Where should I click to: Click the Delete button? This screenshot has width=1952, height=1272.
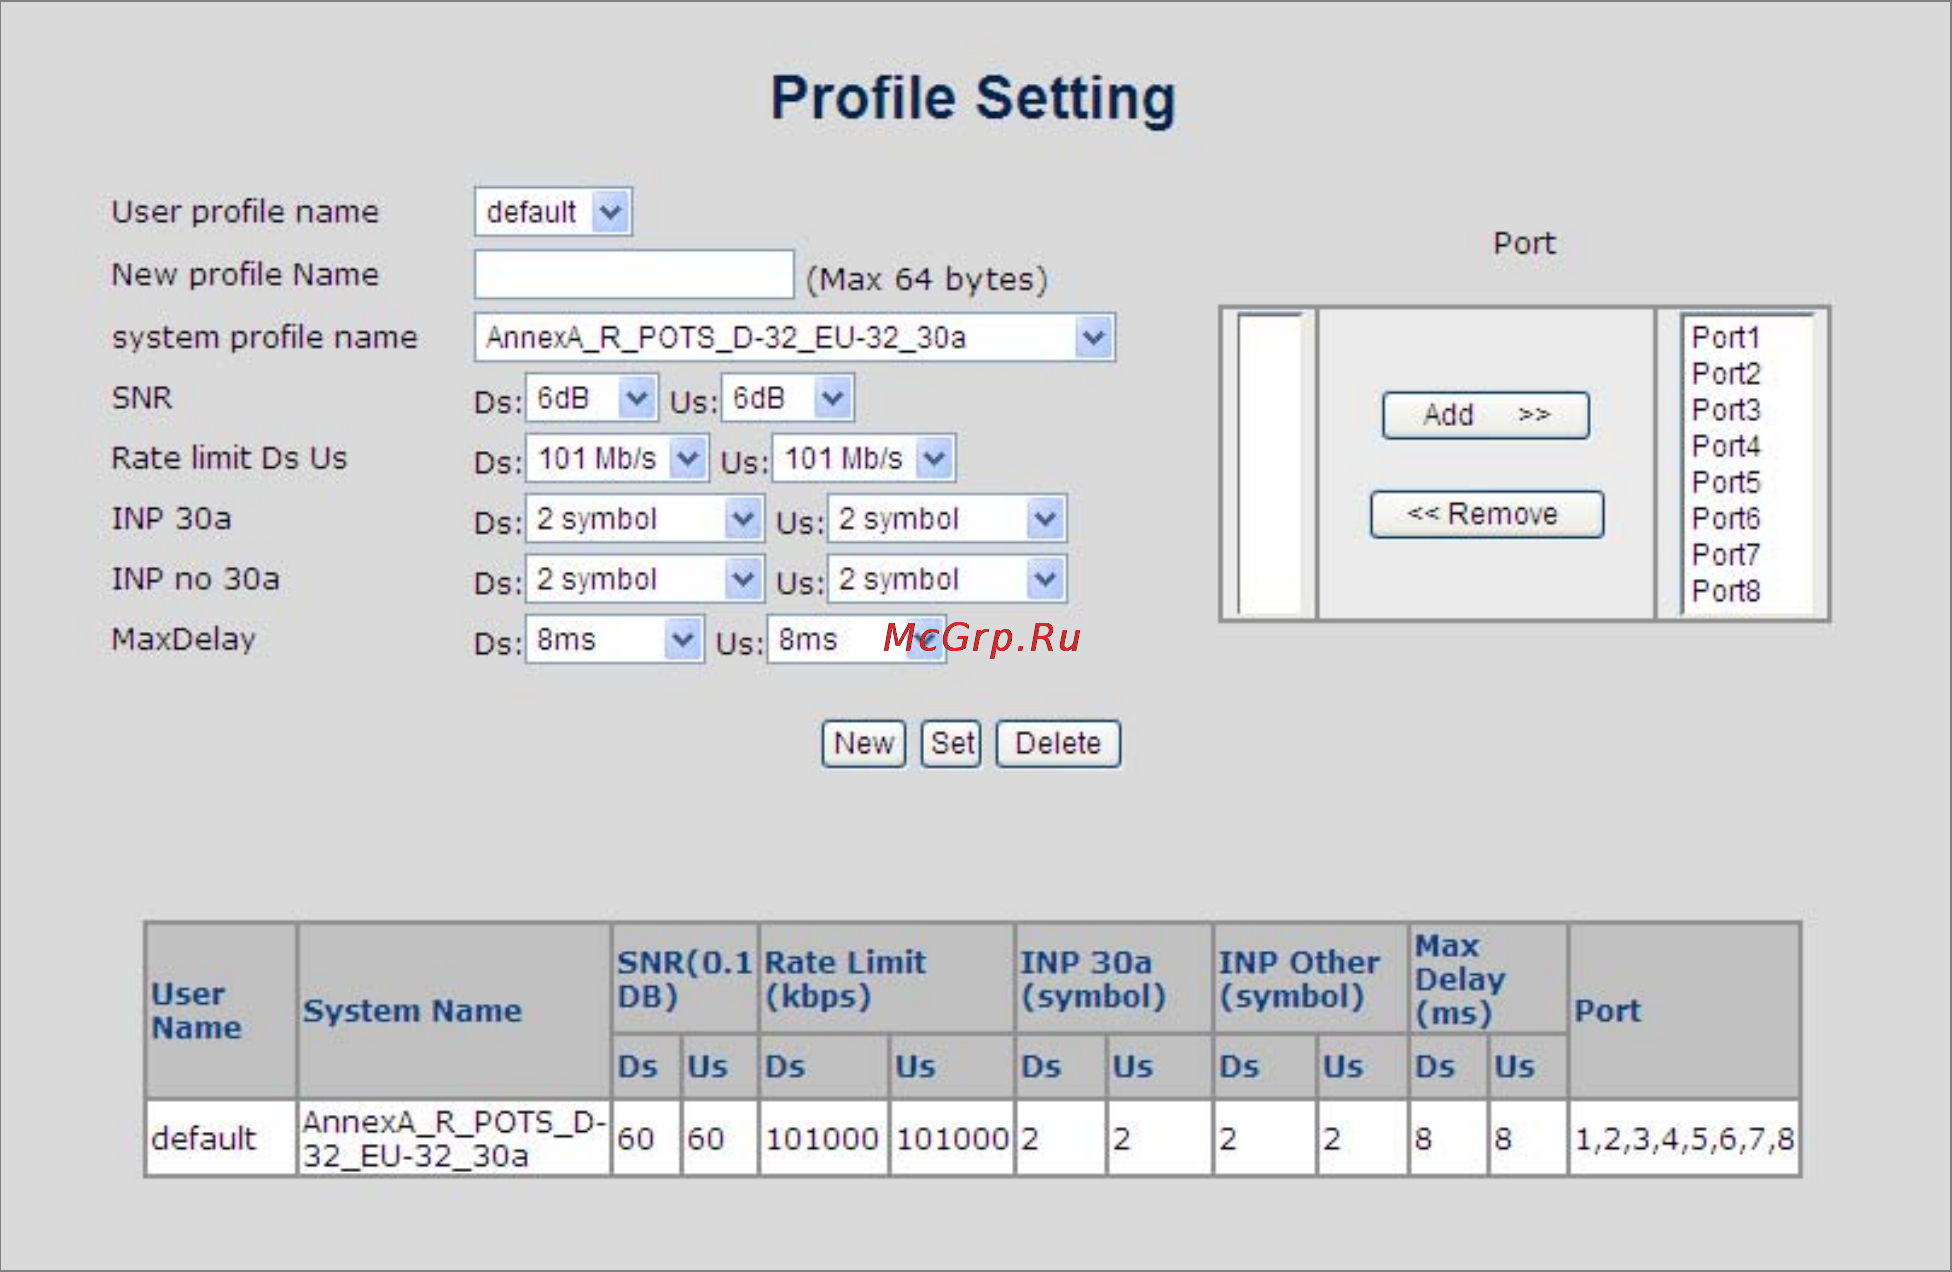coord(1058,743)
